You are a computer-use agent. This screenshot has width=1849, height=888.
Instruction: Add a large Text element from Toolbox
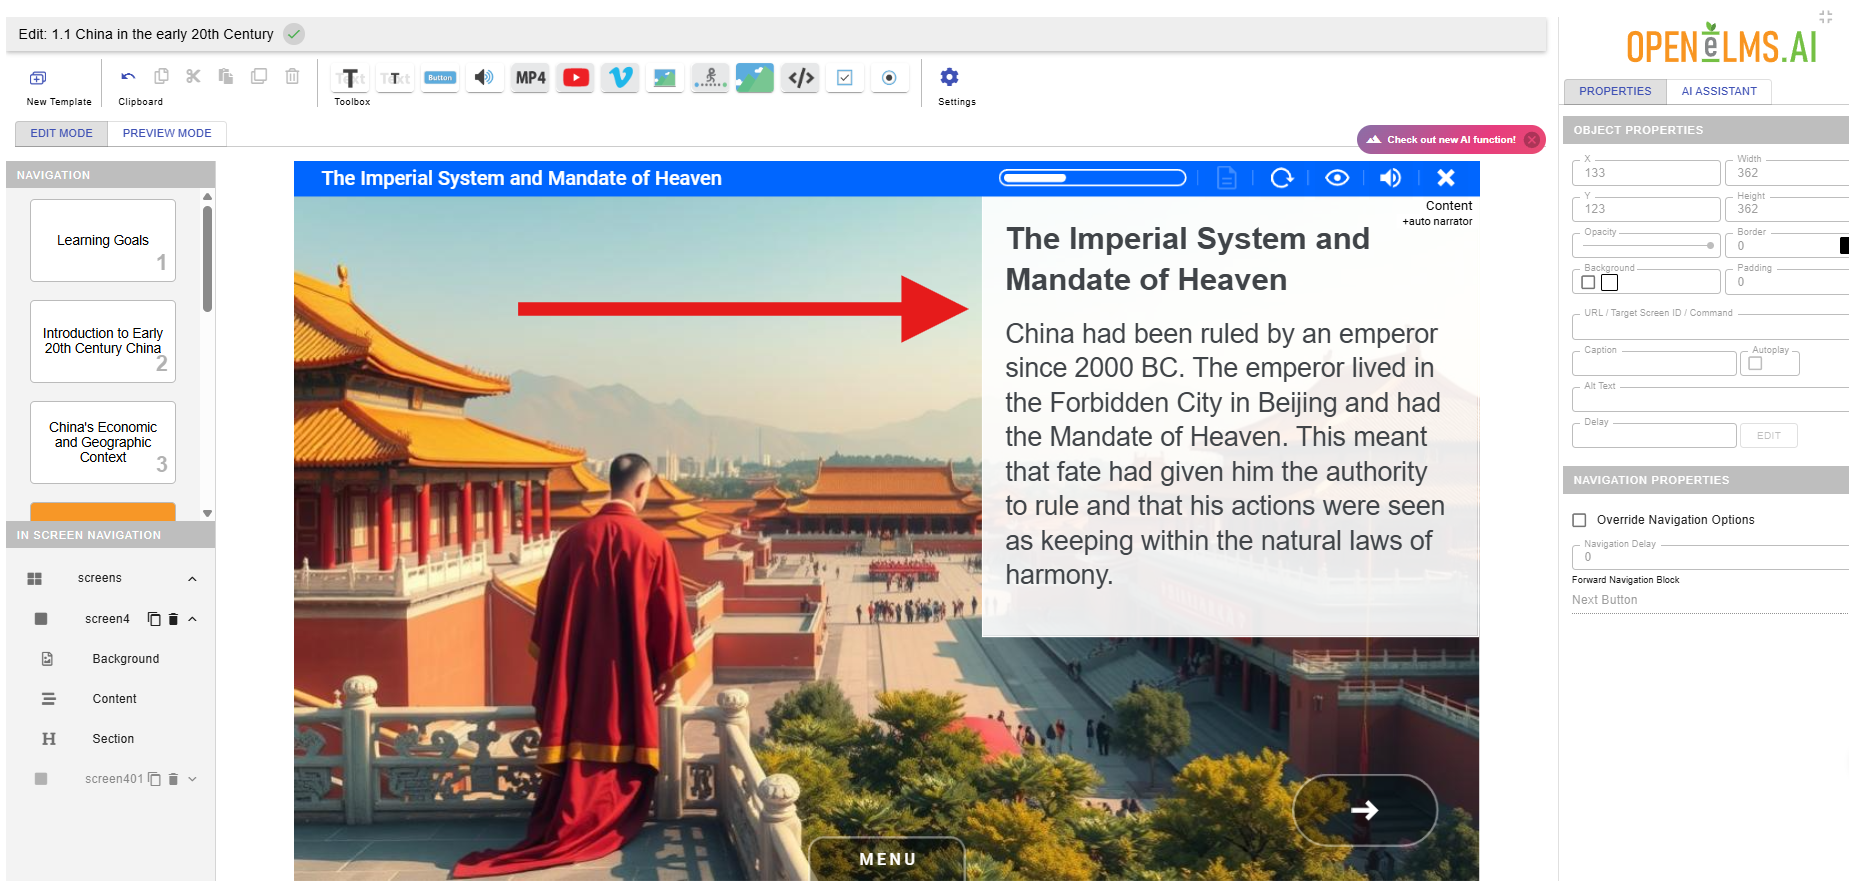click(350, 77)
